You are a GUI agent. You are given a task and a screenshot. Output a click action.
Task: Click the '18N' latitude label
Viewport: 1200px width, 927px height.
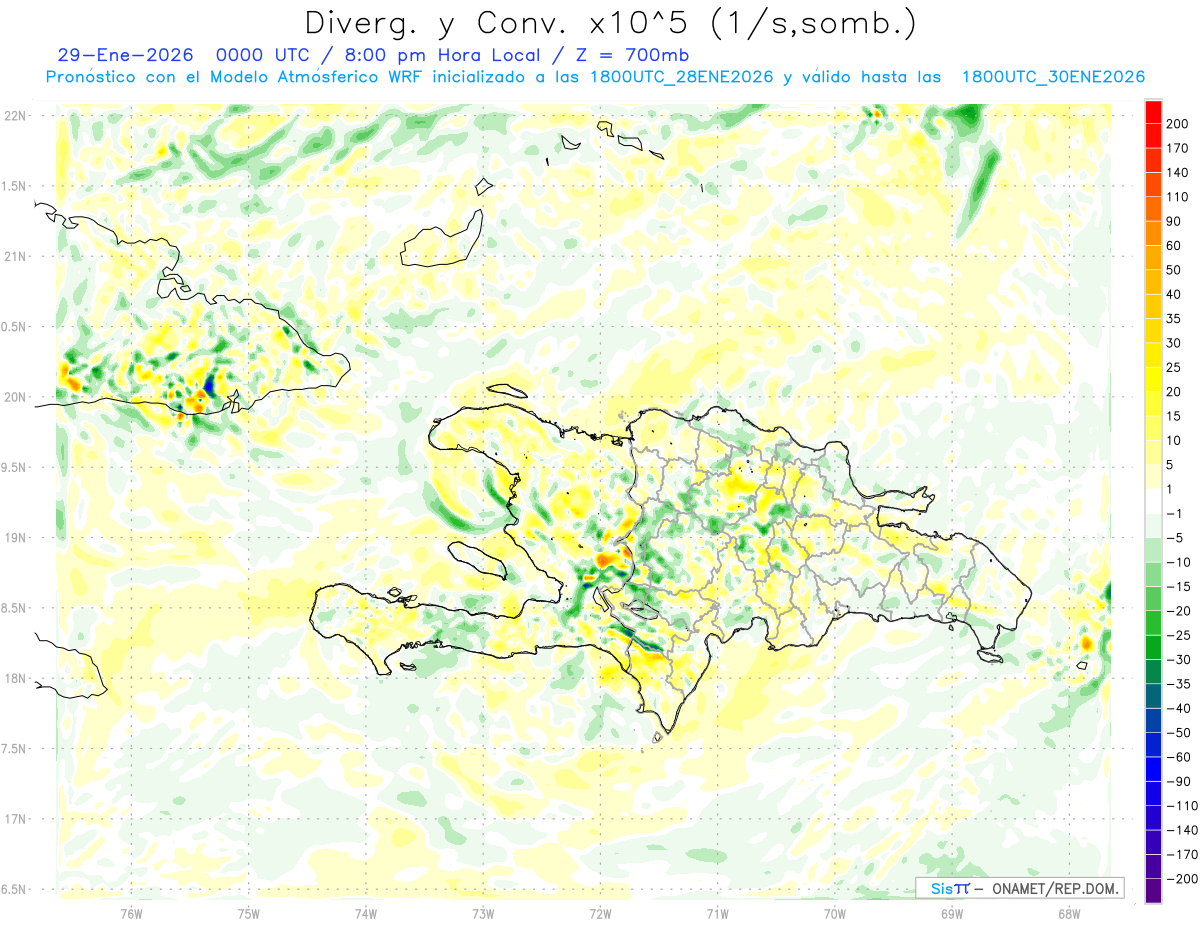click(15, 678)
